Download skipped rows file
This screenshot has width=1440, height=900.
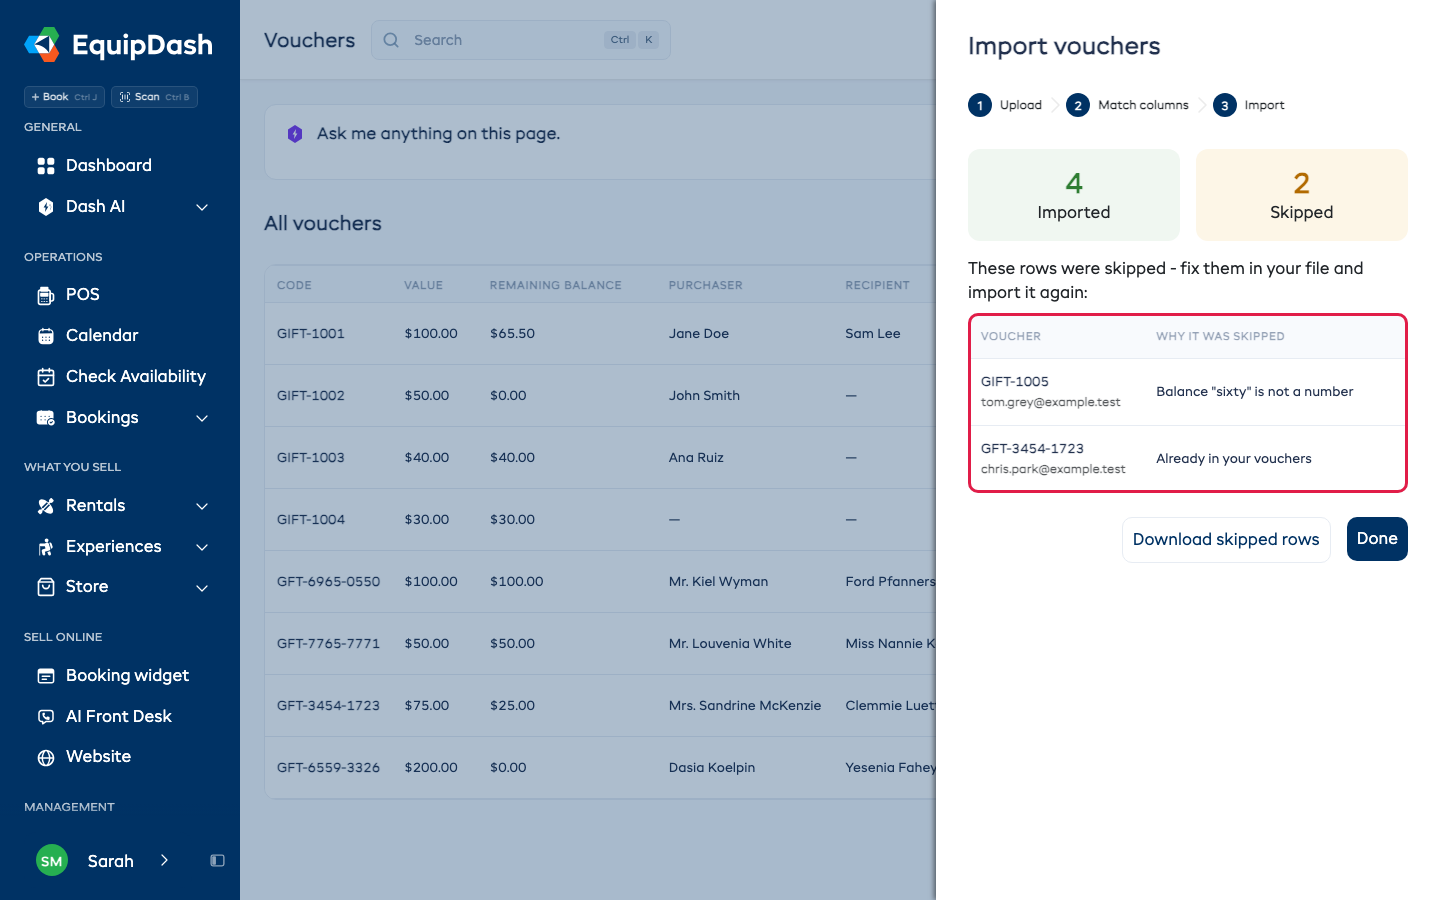tap(1226, 540)
